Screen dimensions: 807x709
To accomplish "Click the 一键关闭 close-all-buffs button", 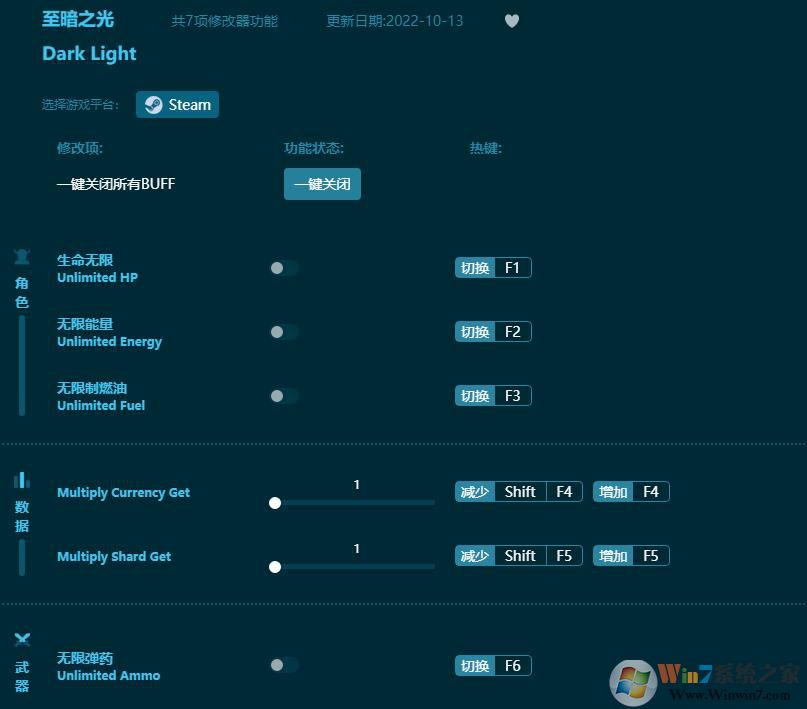I will (322, 184).
